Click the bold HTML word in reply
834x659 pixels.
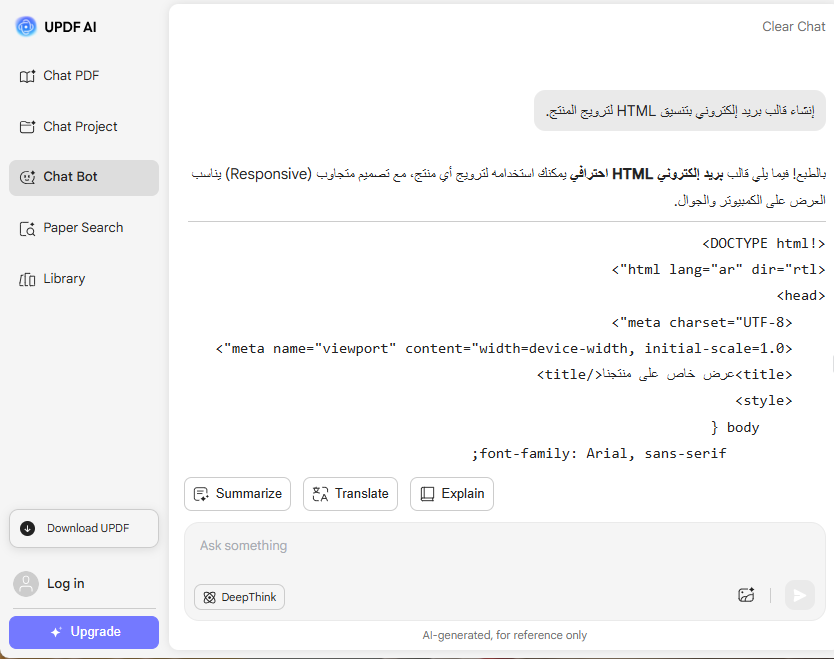632,174
